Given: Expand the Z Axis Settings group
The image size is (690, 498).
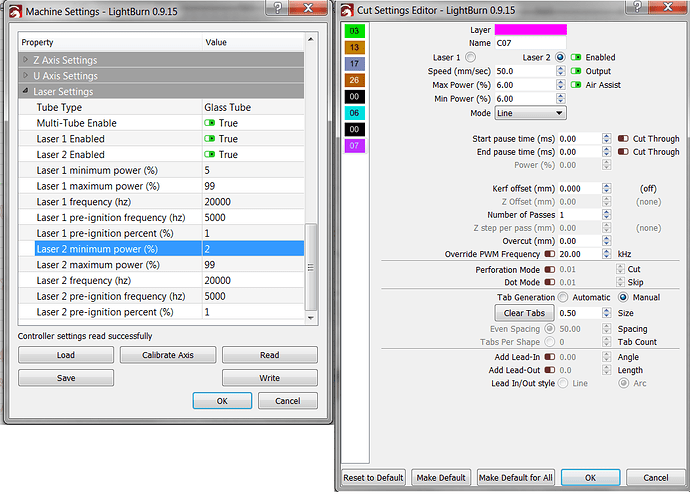Looking at the screenshot, I should (26, 59).
